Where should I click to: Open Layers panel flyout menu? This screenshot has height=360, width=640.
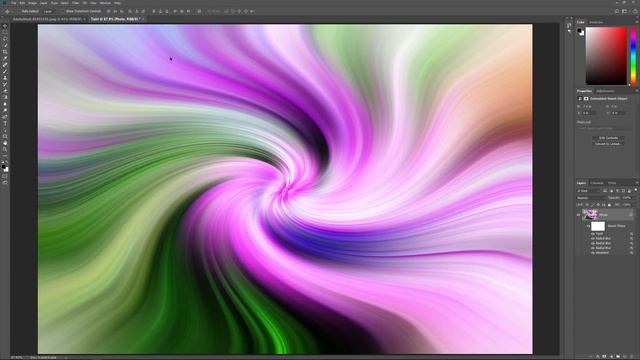click(637, 183)
